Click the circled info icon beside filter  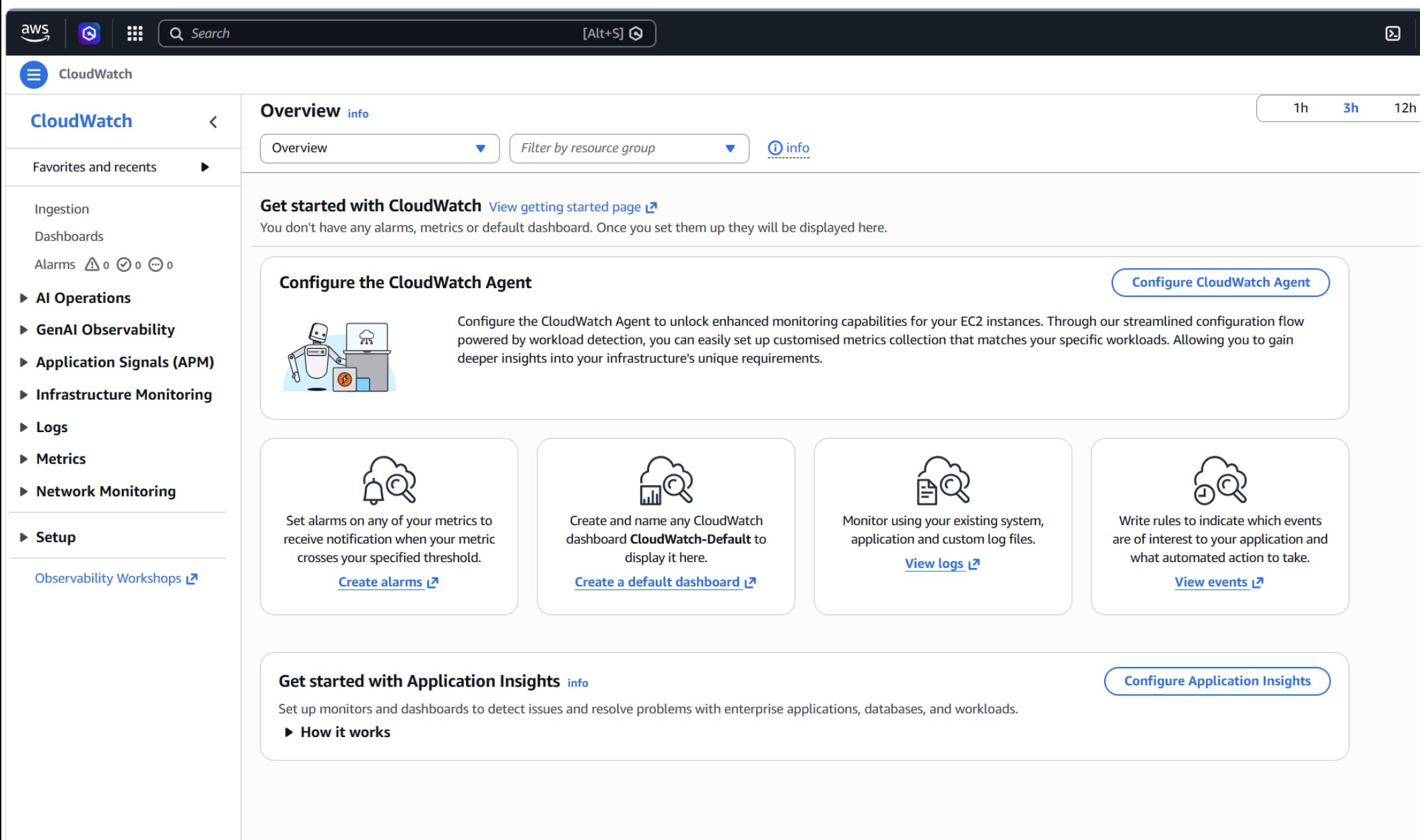point(775,148)
